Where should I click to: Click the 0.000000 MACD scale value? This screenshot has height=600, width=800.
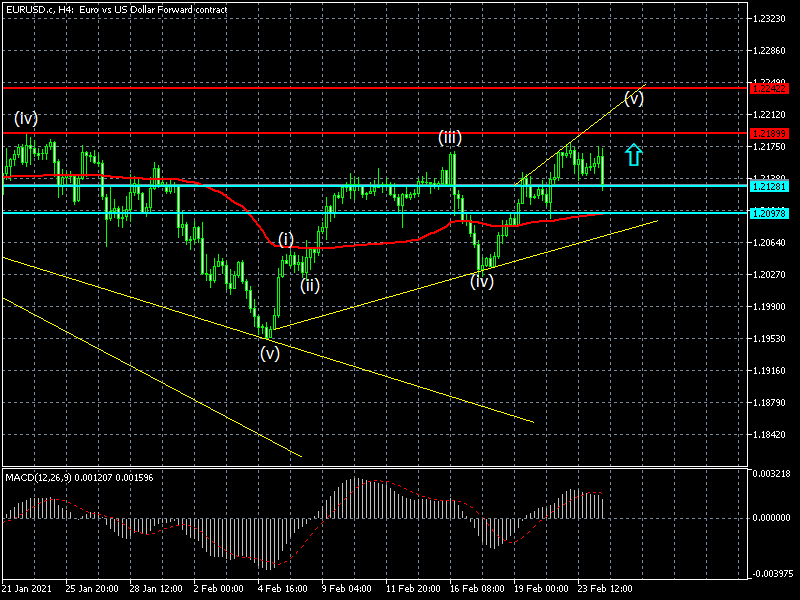[x=771, y=517]
